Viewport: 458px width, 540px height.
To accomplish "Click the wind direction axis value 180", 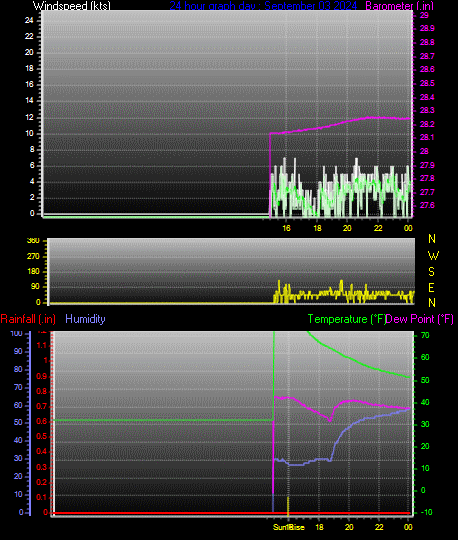I will point(33,272).
